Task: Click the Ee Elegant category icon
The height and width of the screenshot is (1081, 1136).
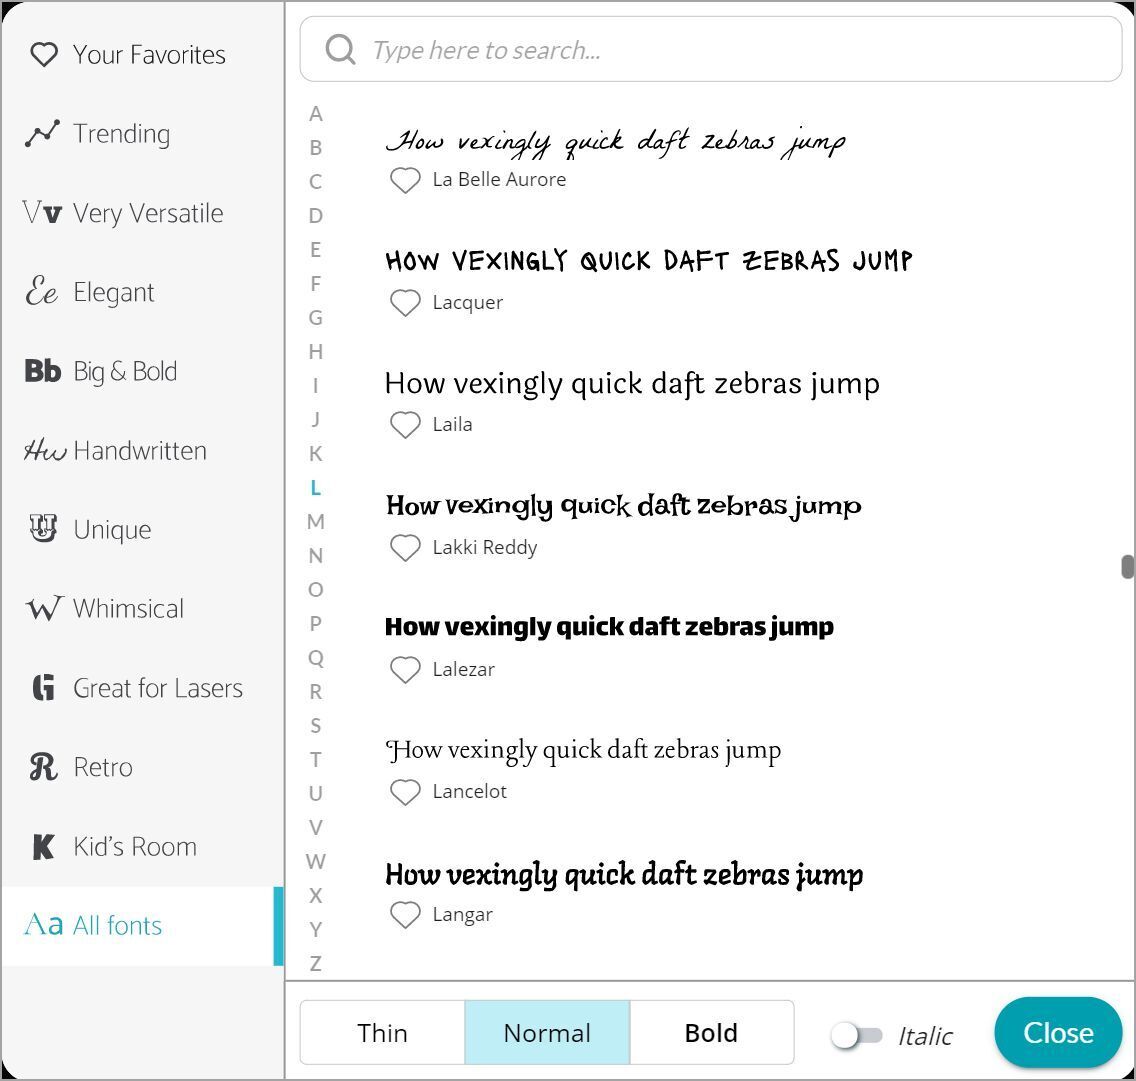Action: (x=41, y=291)
